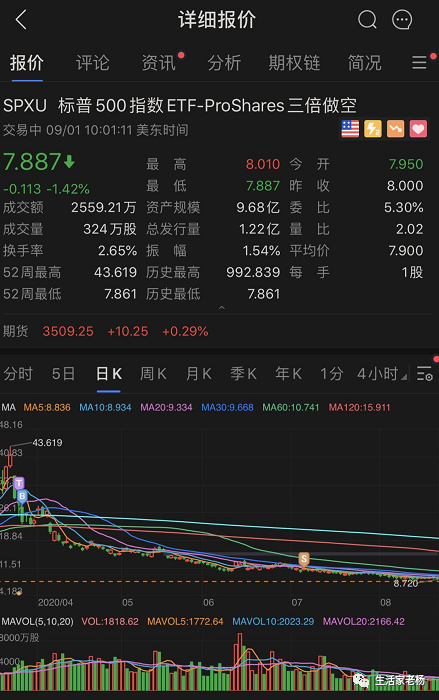Image resolution: width=439 pixels, height=700 pixels.
Task: Open chart settings icon next to 4小时
Action: click(x=425, y=373)
